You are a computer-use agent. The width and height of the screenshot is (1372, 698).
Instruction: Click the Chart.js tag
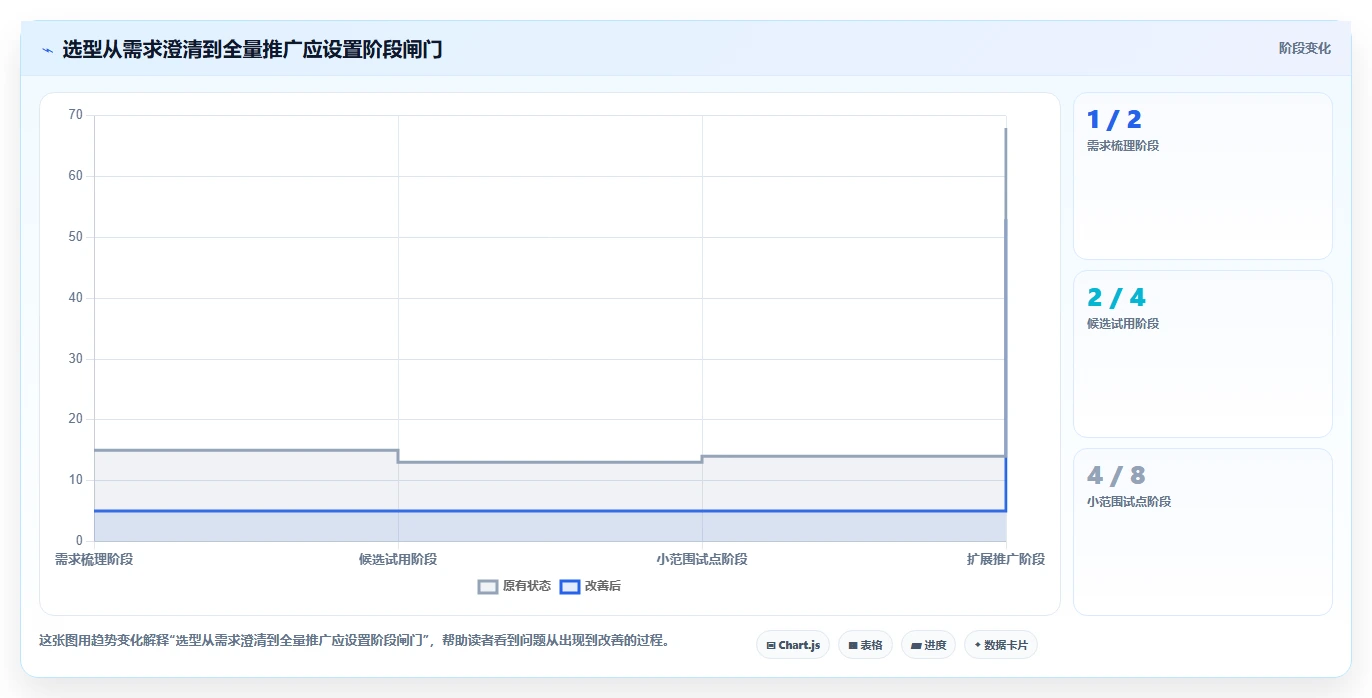(x=793, y=645)
